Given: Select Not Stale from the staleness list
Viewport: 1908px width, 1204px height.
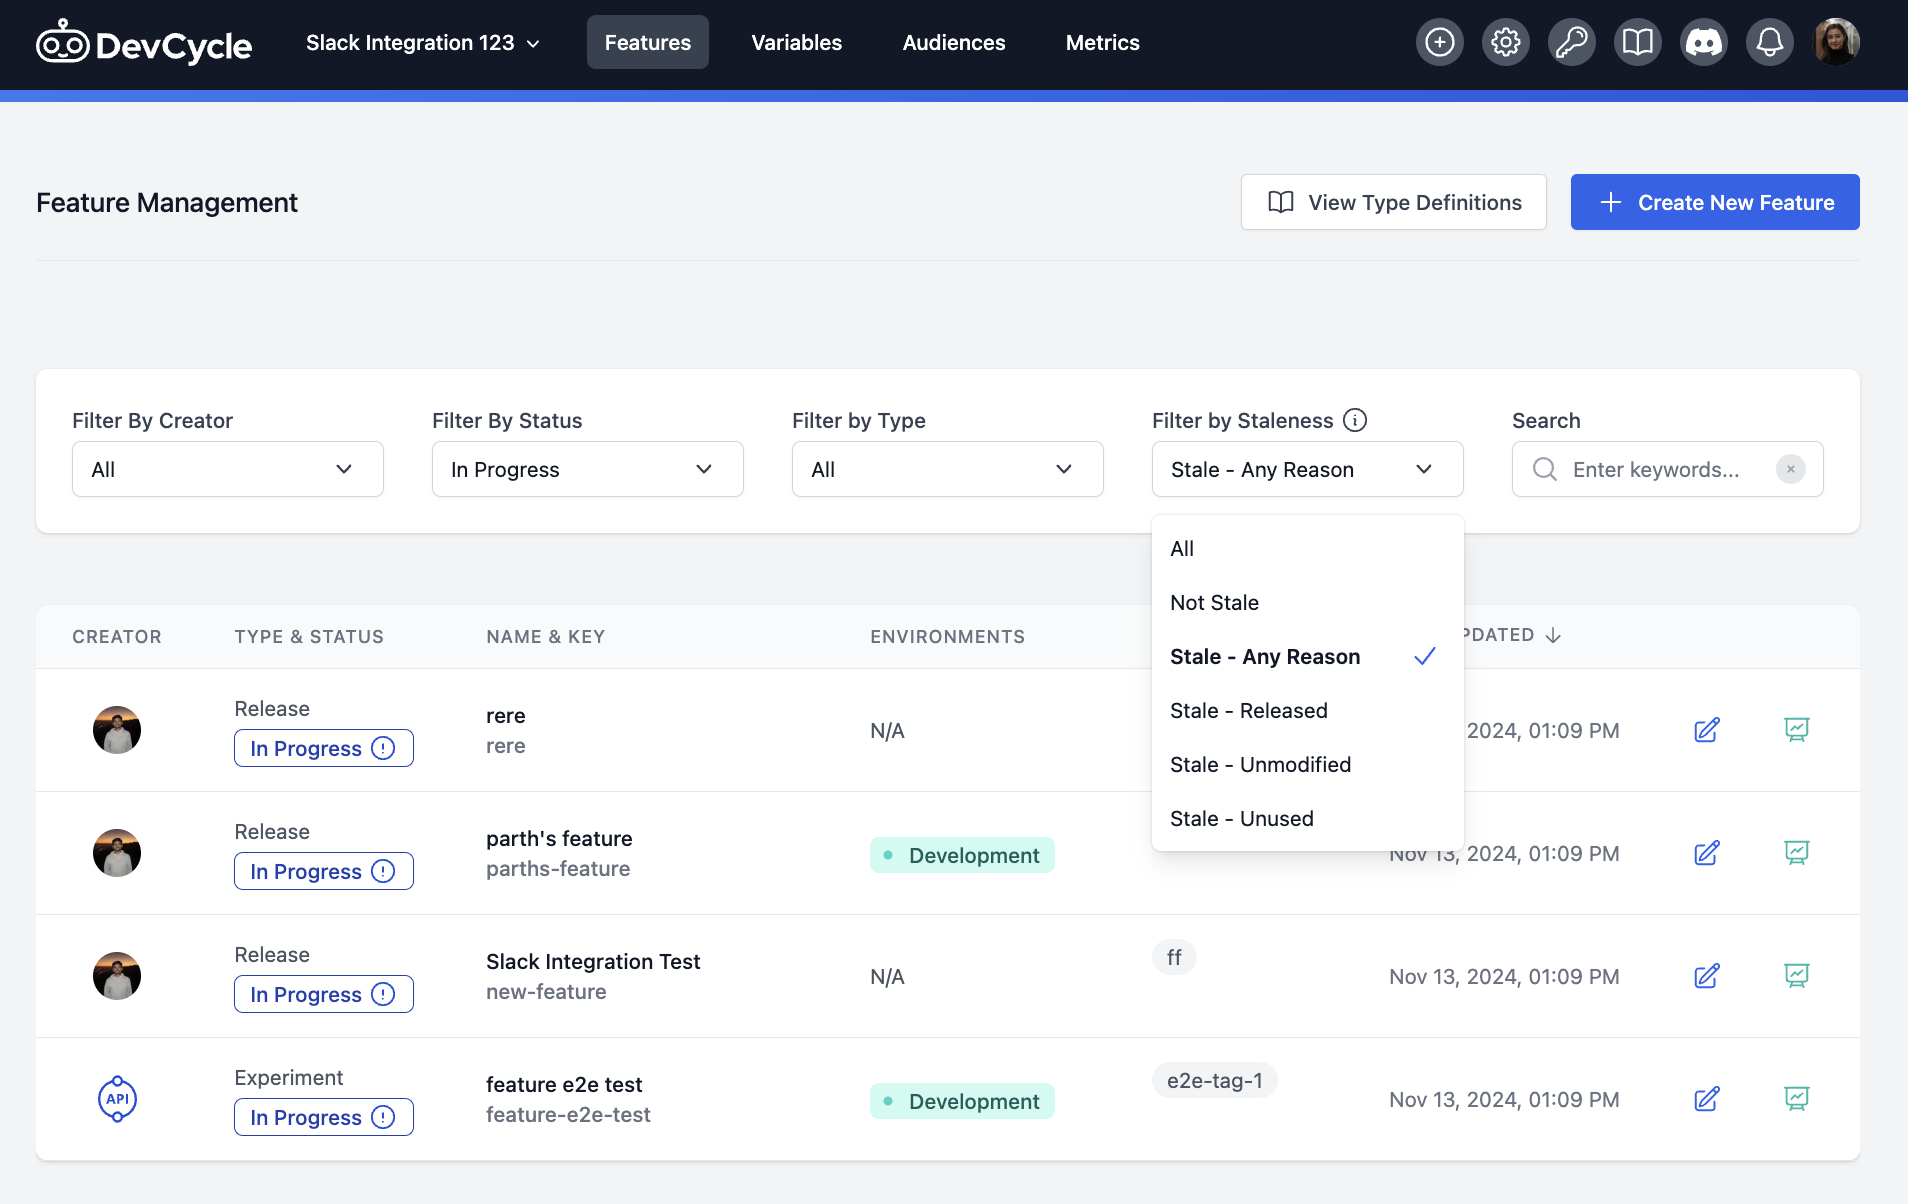Looking at the screenshot, I should [1214, 602].
